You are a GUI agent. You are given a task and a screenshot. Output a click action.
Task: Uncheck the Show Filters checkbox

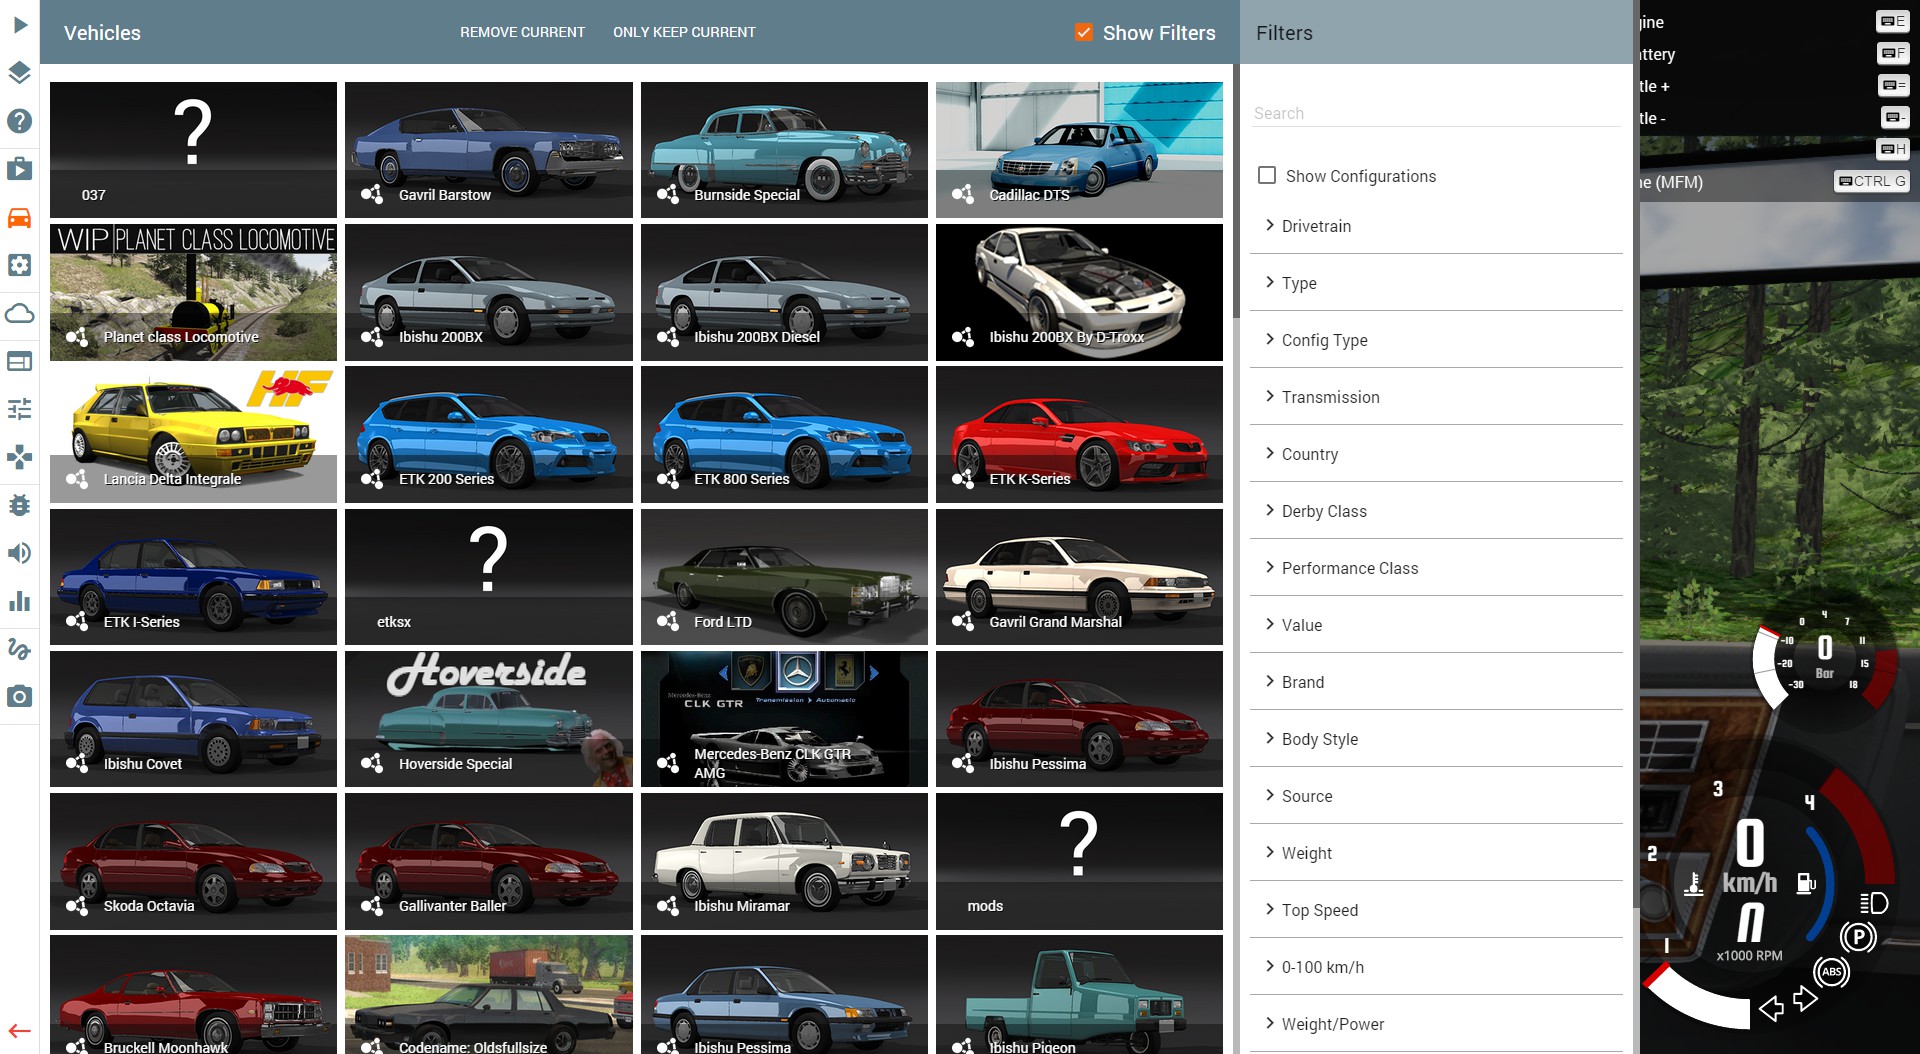click(x=1084, y=33)
